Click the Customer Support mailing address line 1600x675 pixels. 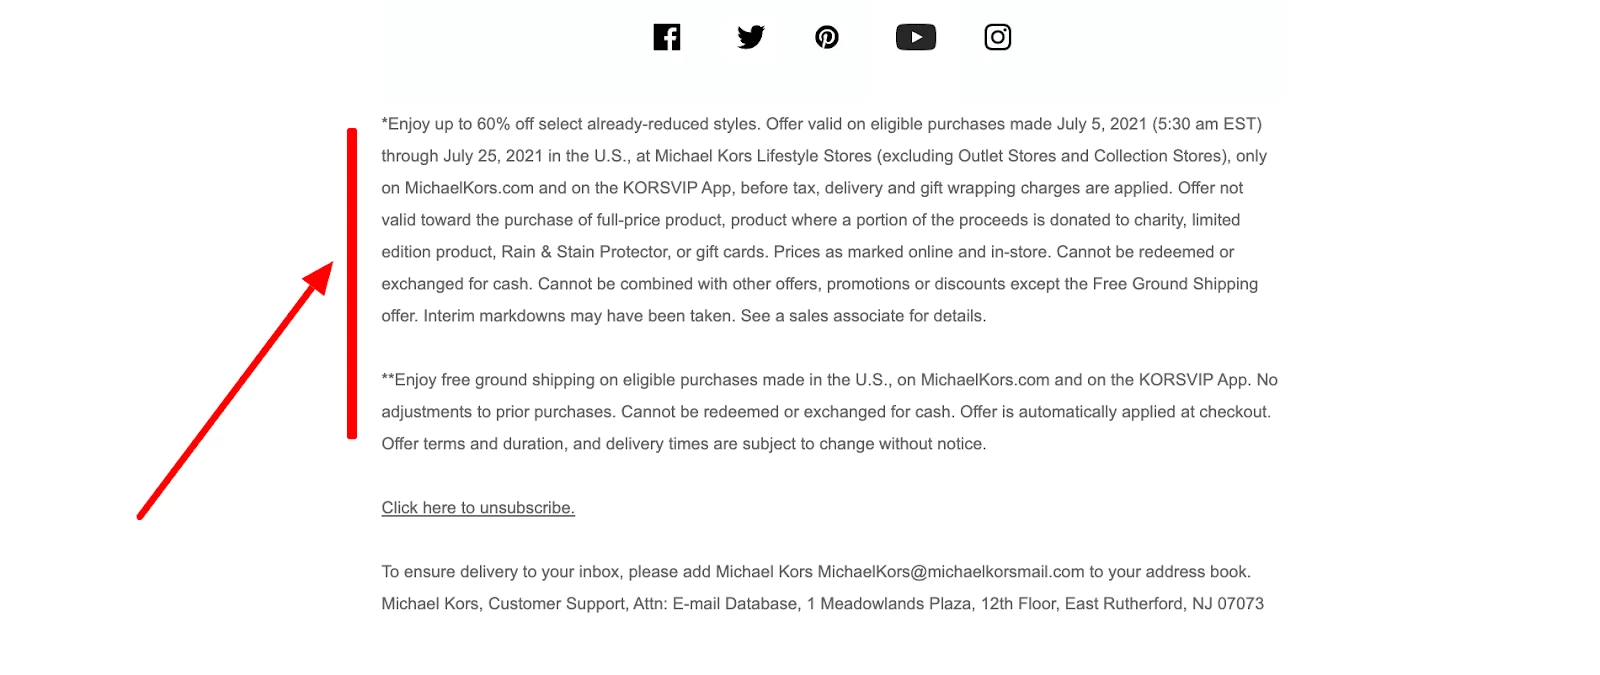tap(822, 604)
